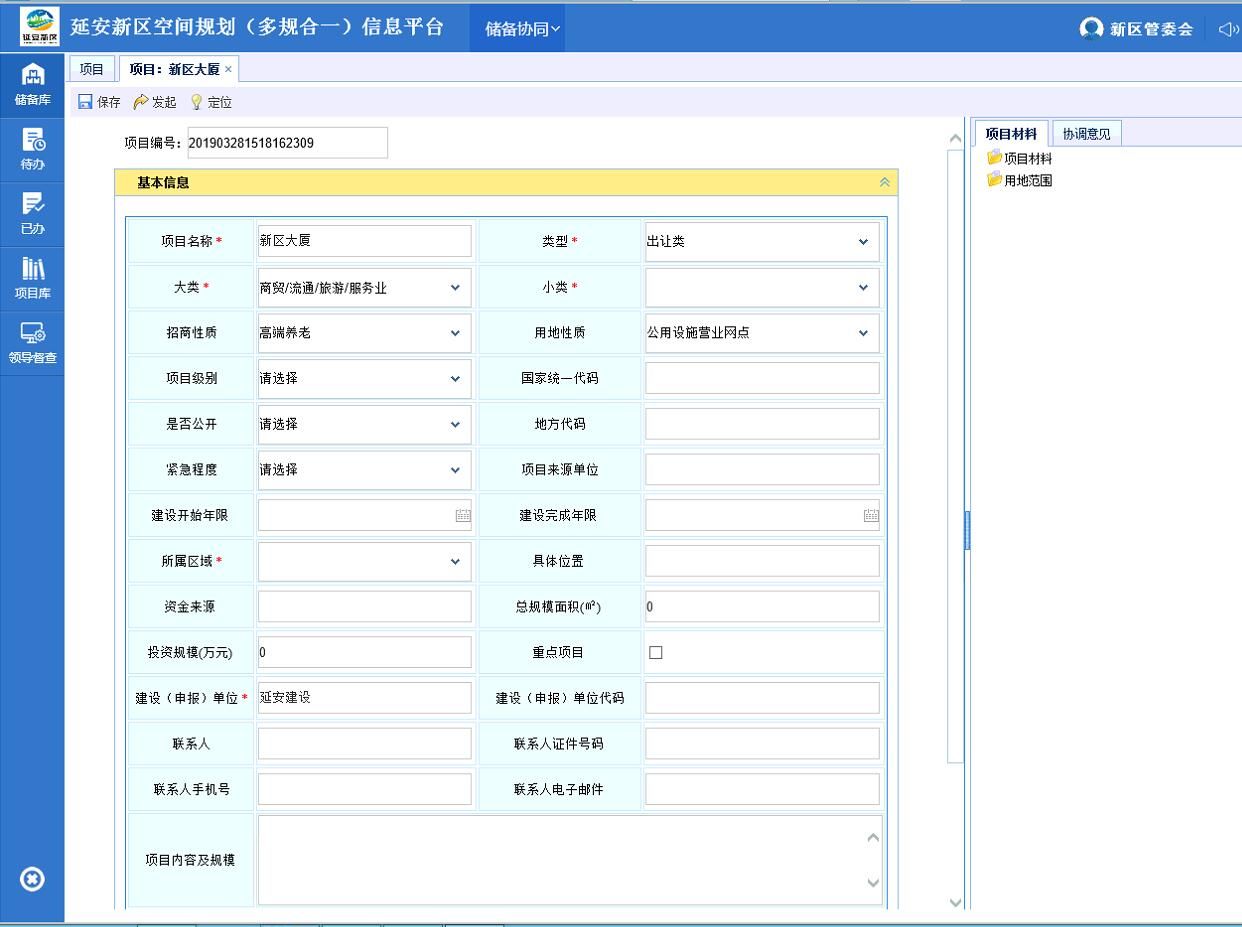
Task: Open the 待办 panel from the sidebar
Action: (x=33, y=146)
